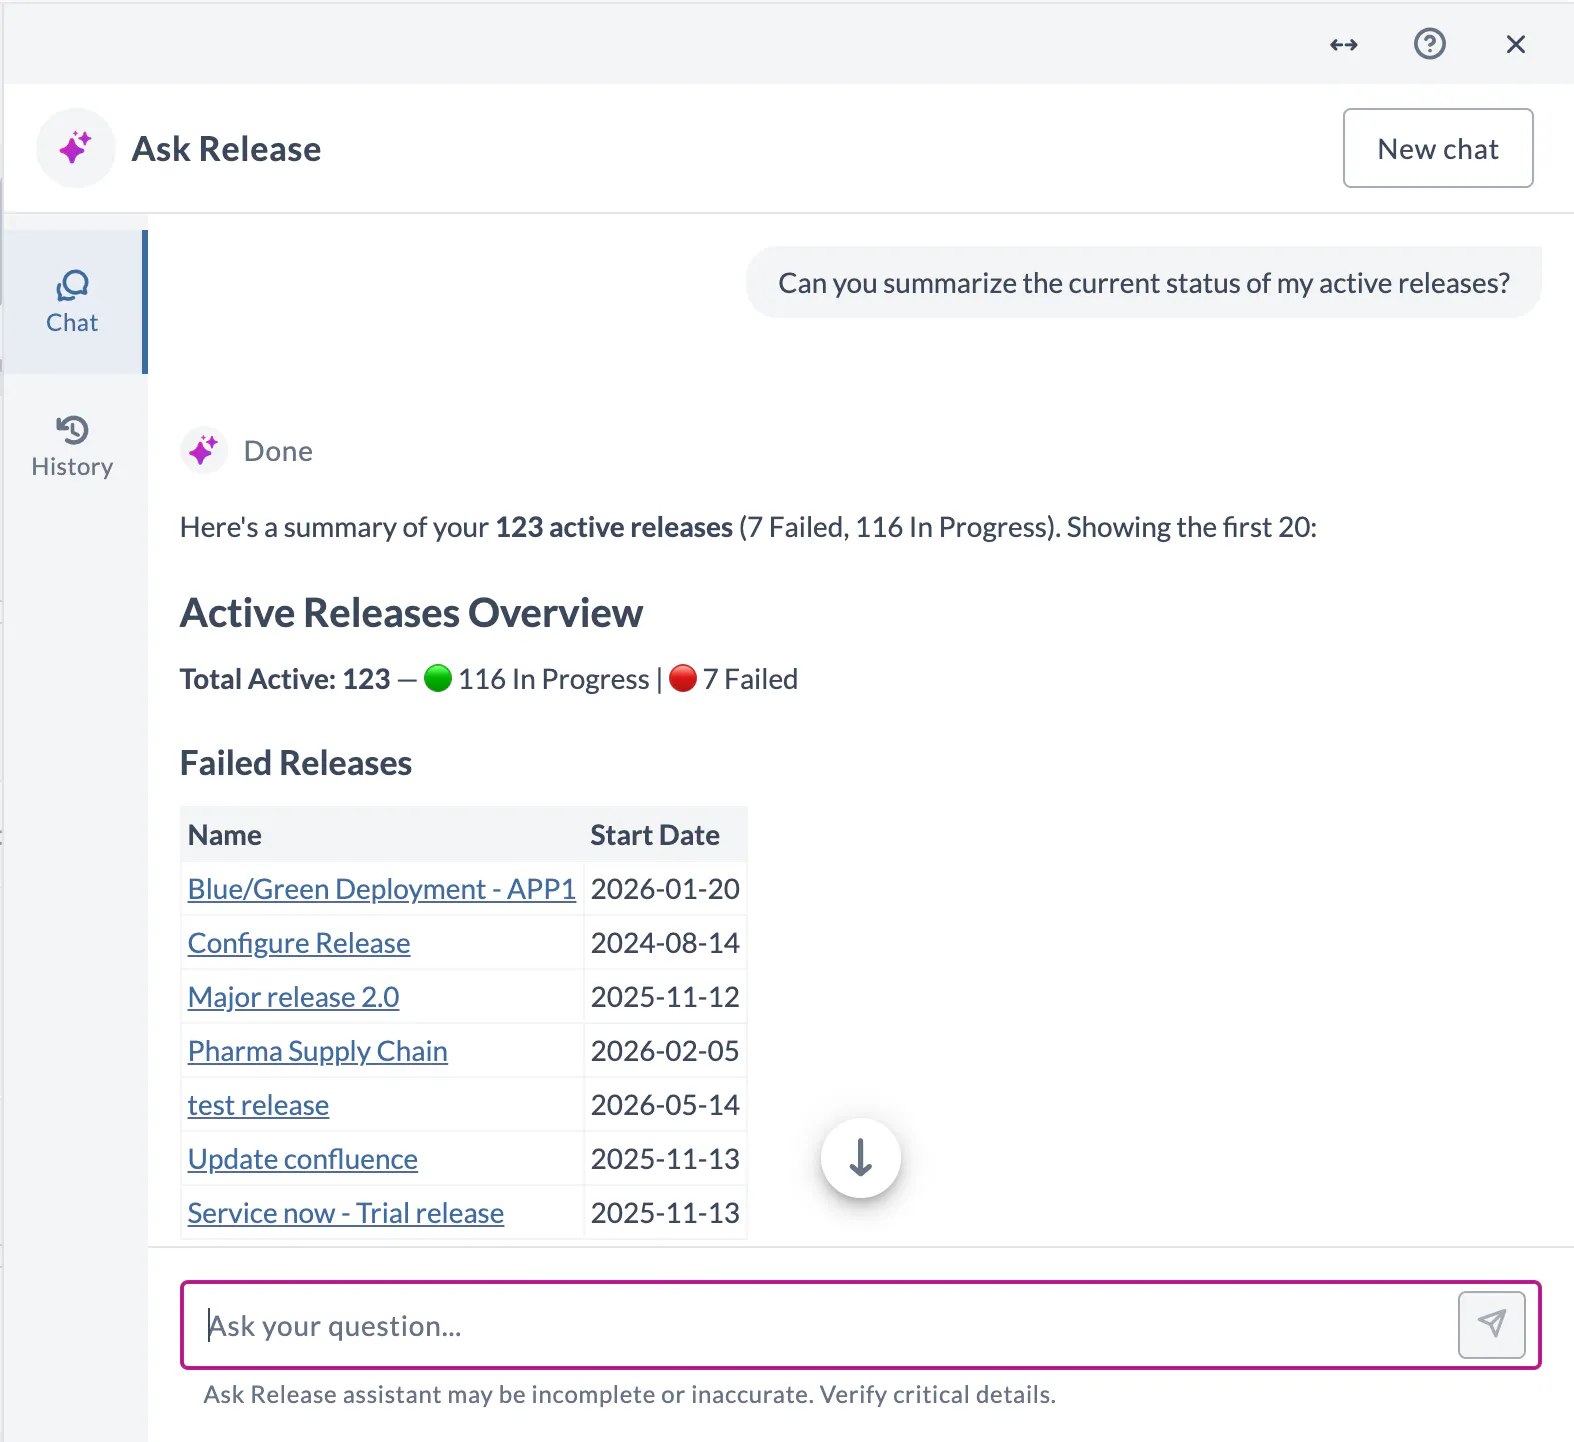The image size is (1574, 1442).
Task: Select the Done status label
Action: (278, 451)
